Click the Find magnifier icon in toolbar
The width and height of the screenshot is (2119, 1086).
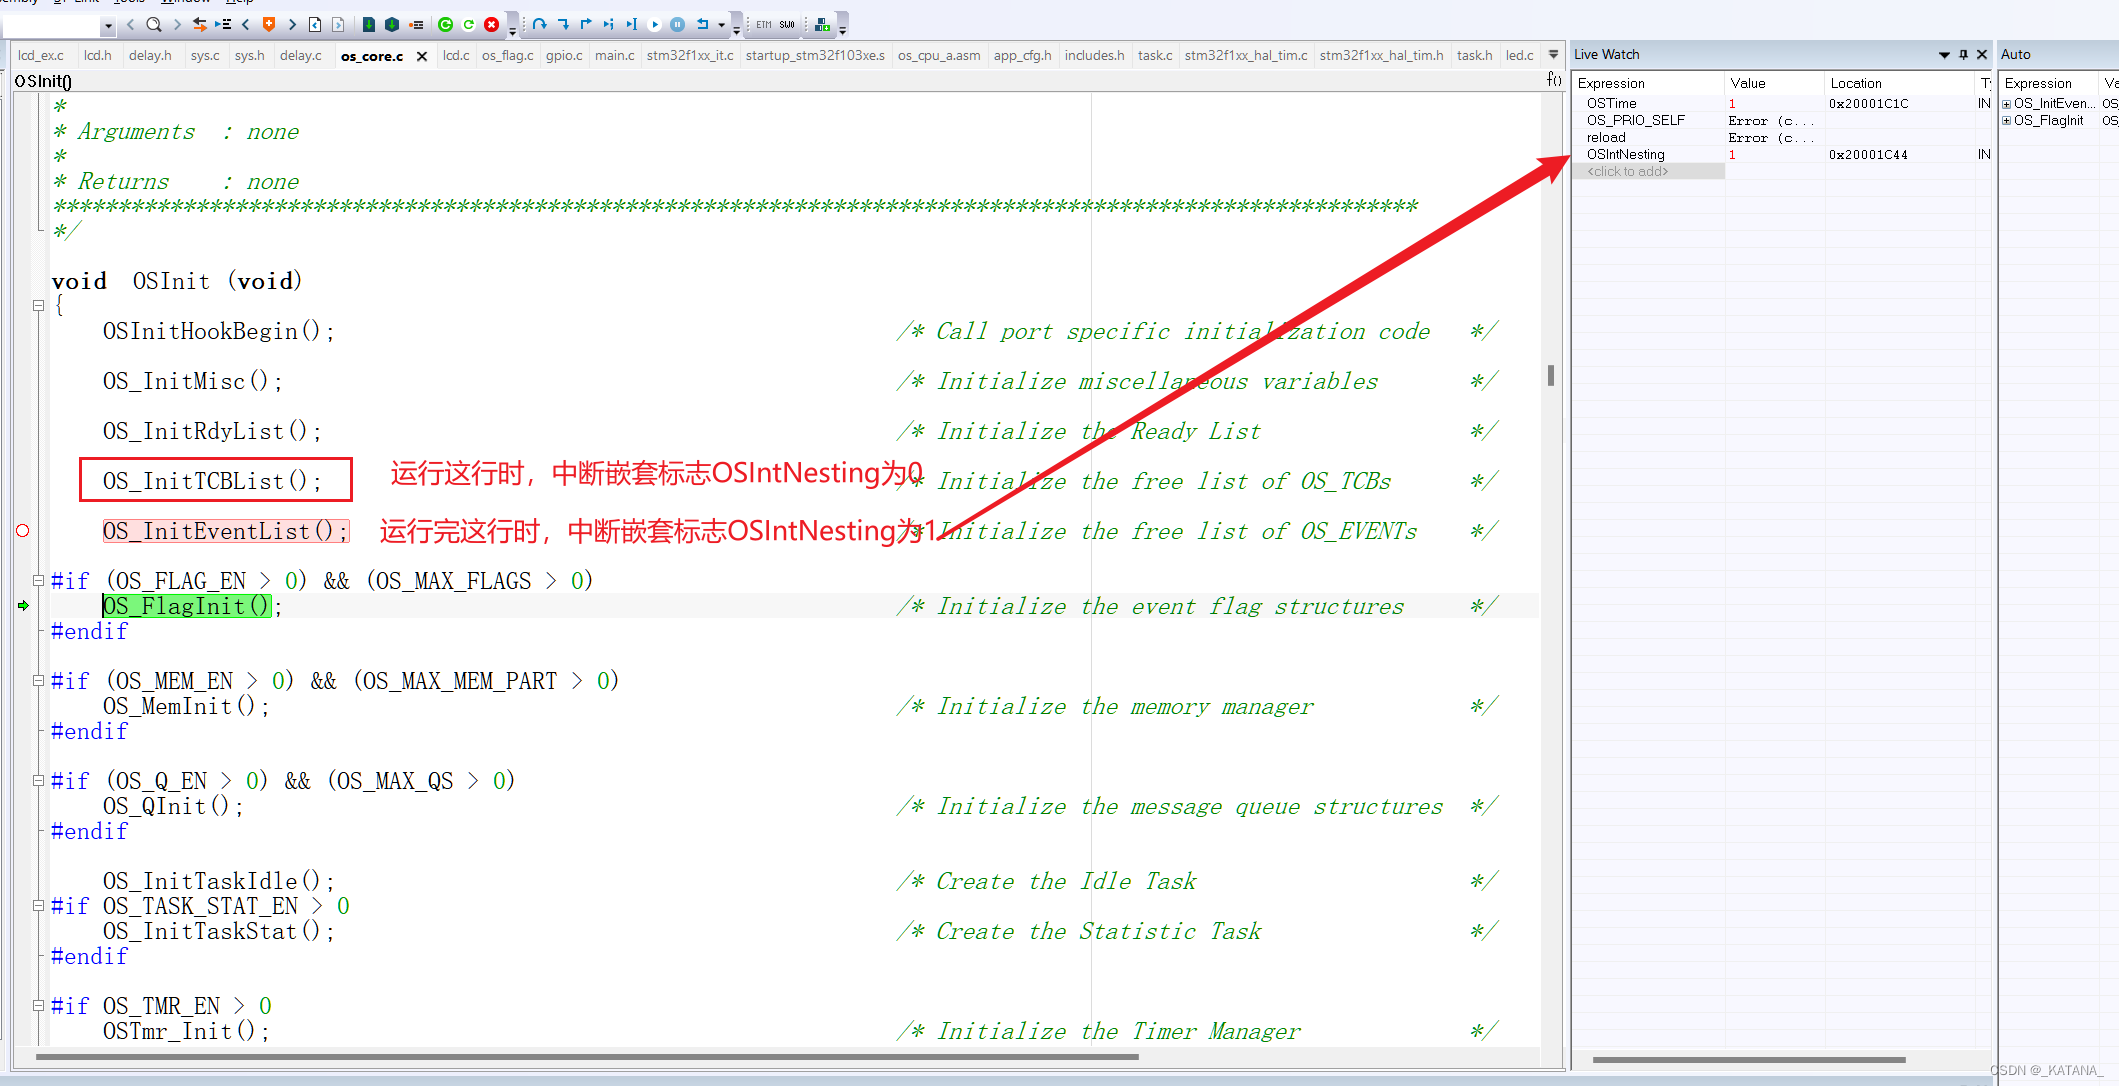[x=153, y=24]
